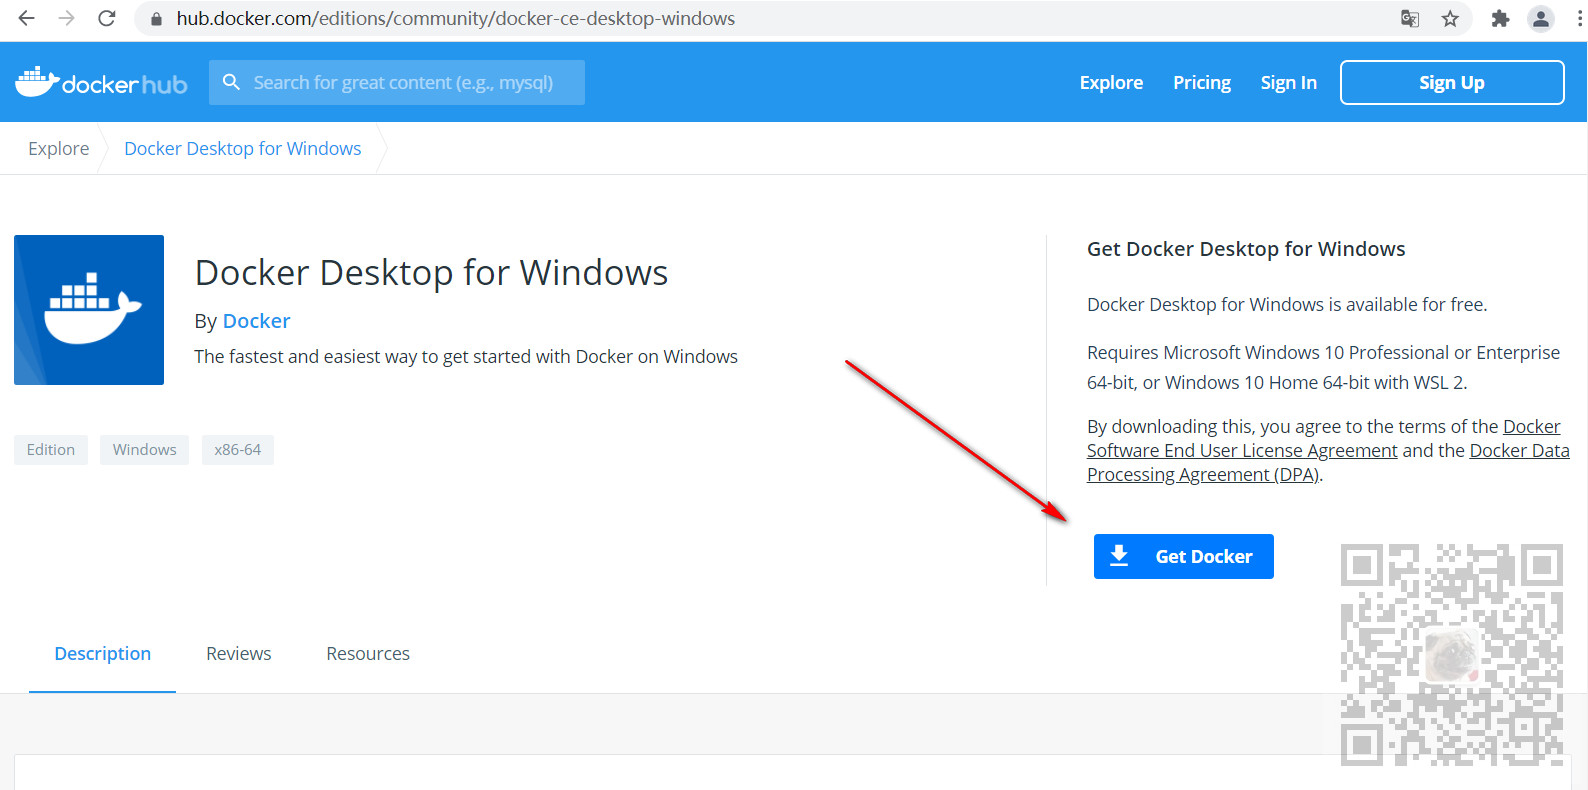Image resolution: width=1588 pixels, height=790 pixels.
Task: Click the Get Docker Desktop for Windows heading
Action: pos(1246,249)
